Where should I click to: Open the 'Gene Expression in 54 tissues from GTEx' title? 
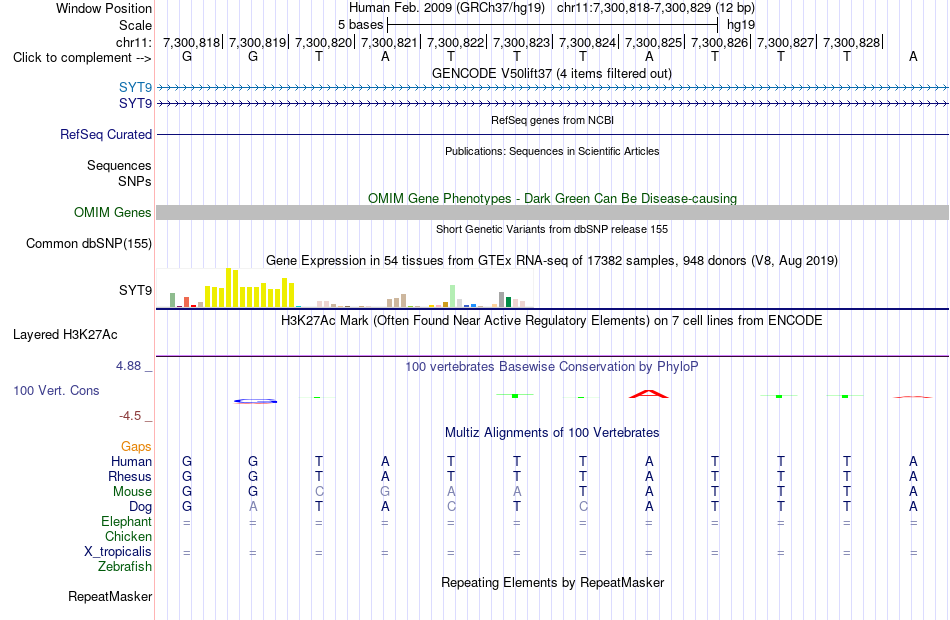pyautogui.click(x=552, y=261)
